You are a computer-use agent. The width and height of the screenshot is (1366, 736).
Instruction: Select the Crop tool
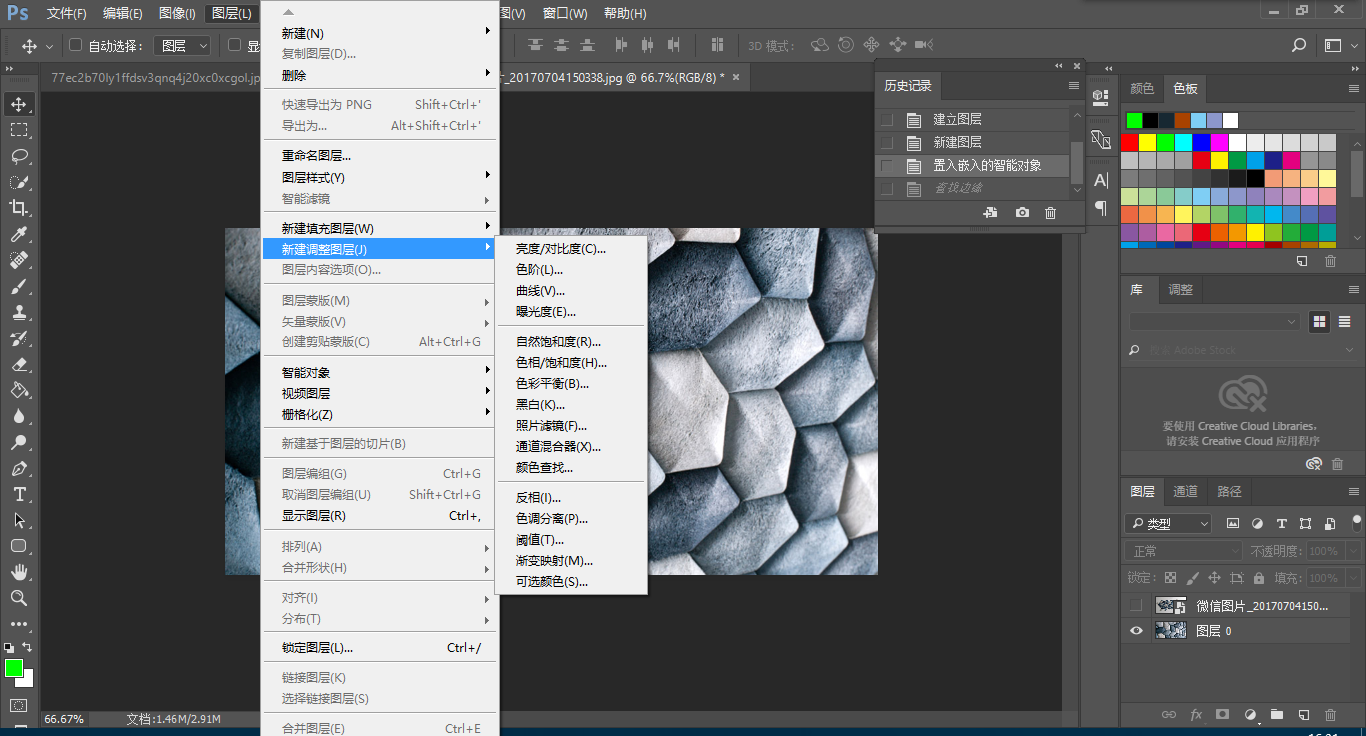[19, 208]
